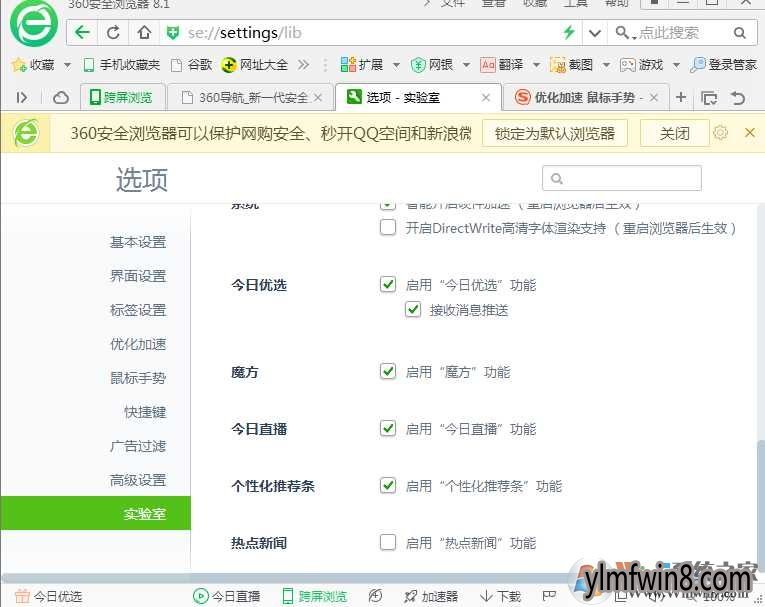The width and height of the screenshot is (765, 607).
Task: Switch to 360导航 tab
Action: pos(250,98)
